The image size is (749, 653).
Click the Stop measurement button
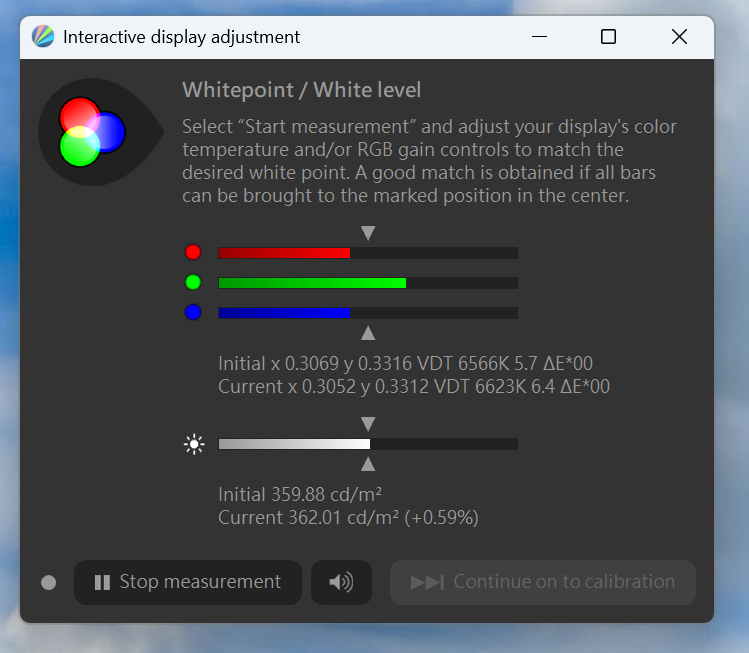pyautogui.click(x=188, y=582)
